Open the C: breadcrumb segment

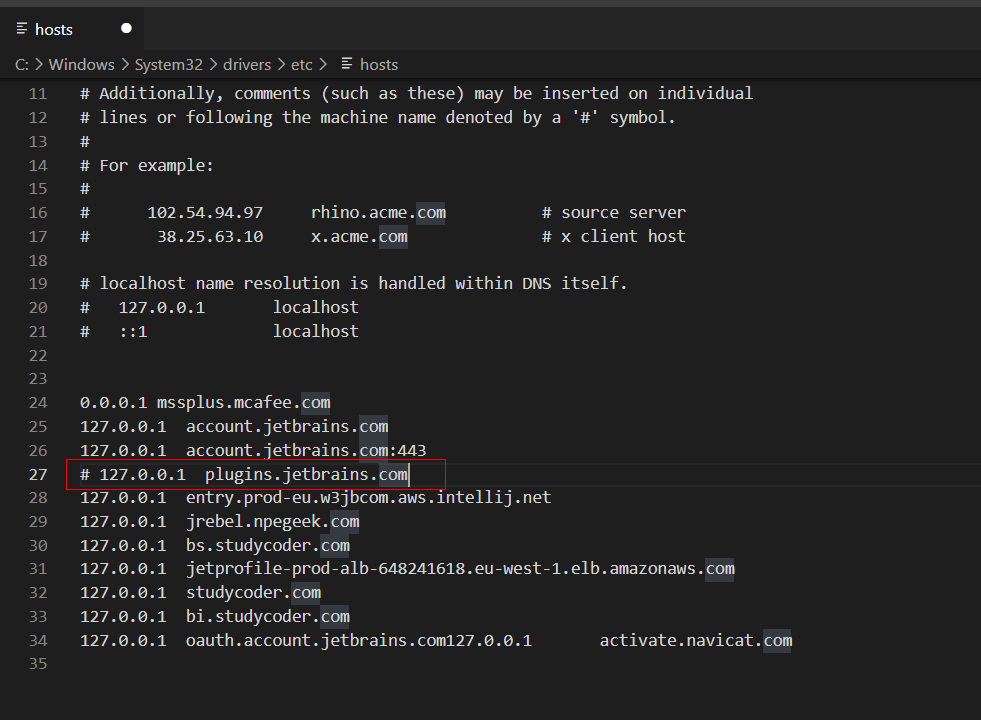point(22,64)
